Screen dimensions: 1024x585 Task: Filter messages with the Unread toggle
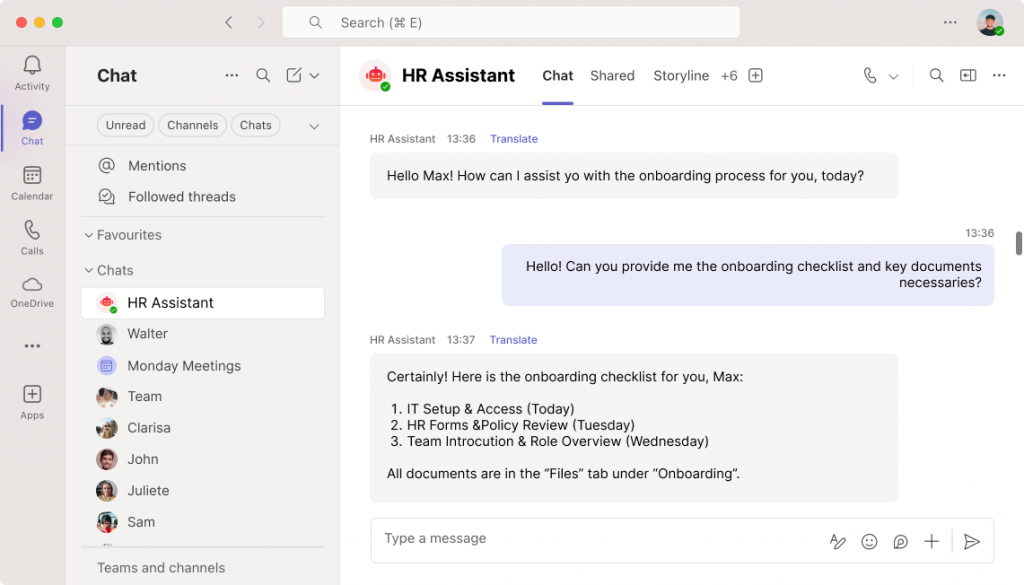(125, 125)
